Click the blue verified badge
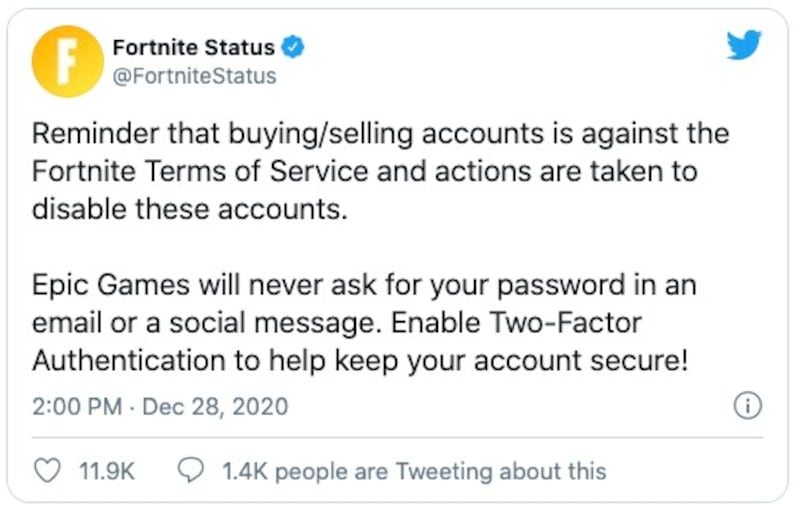The image size is (800, 511). tap(295, 47)
